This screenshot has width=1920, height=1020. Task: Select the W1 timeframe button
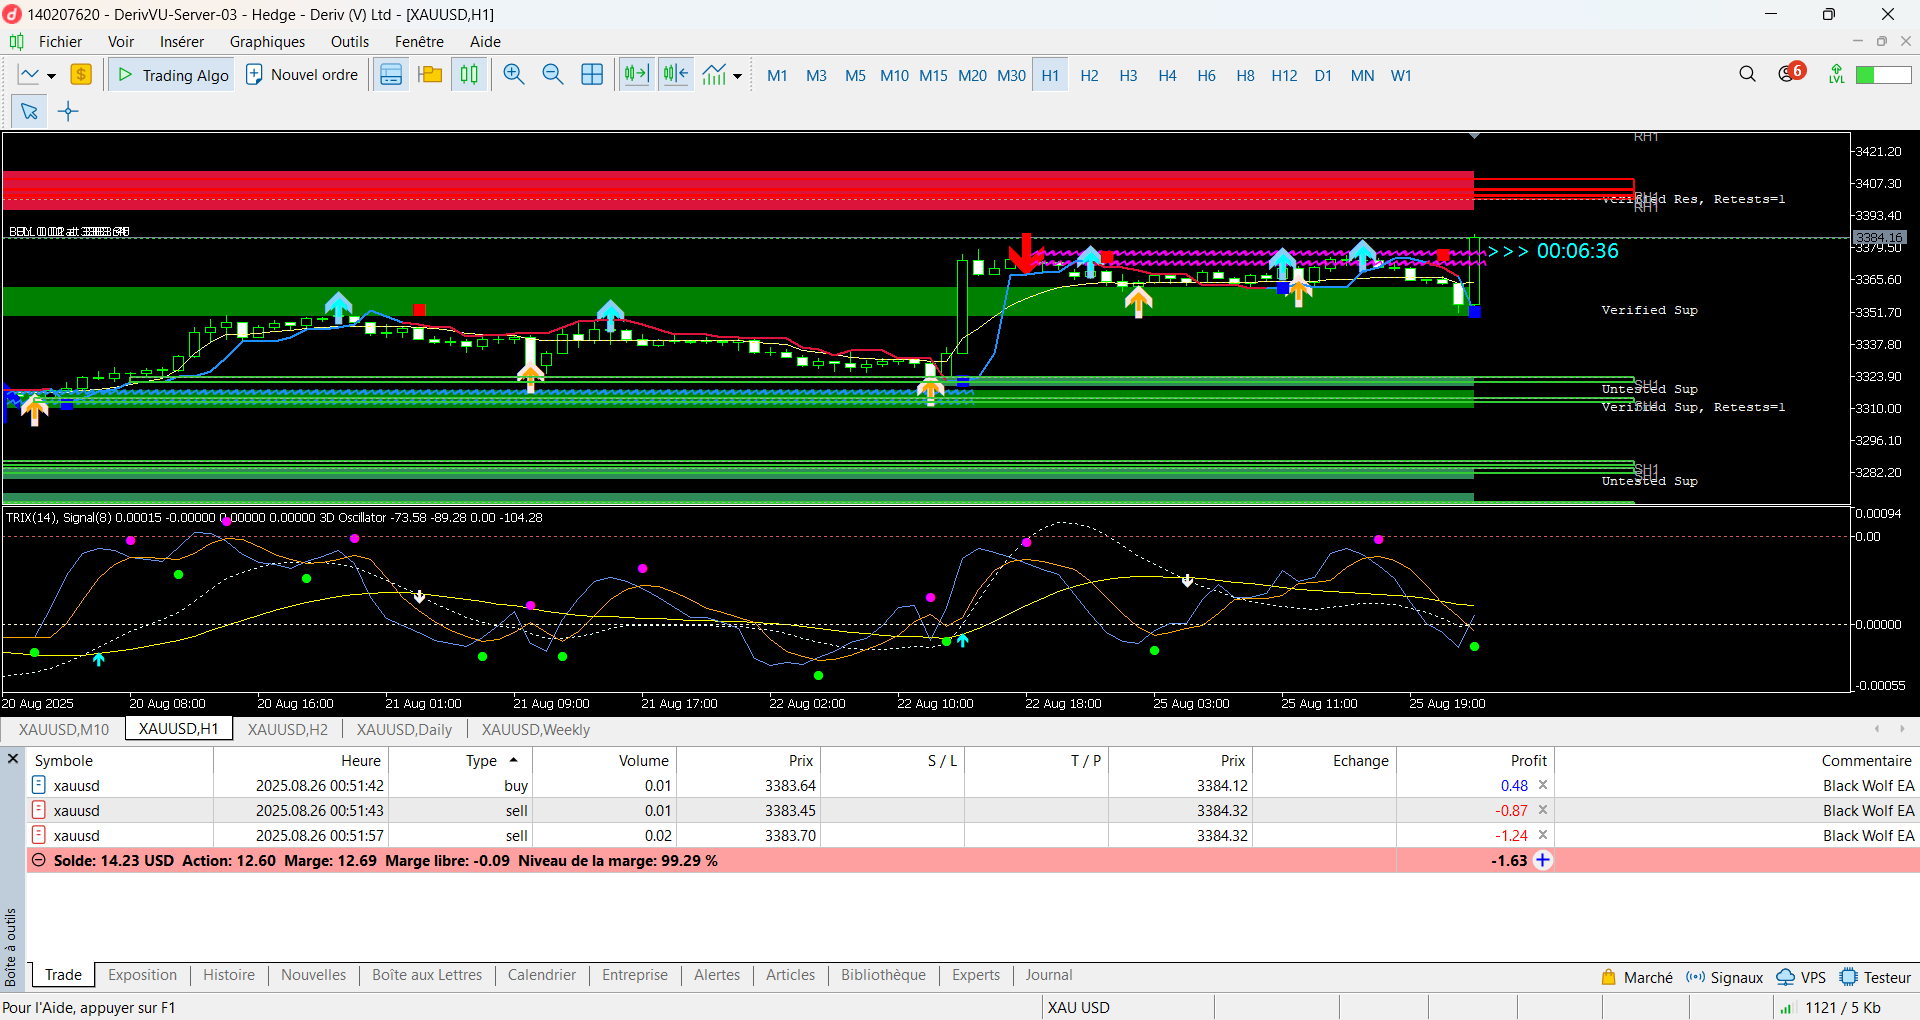tap(1401, 76)
